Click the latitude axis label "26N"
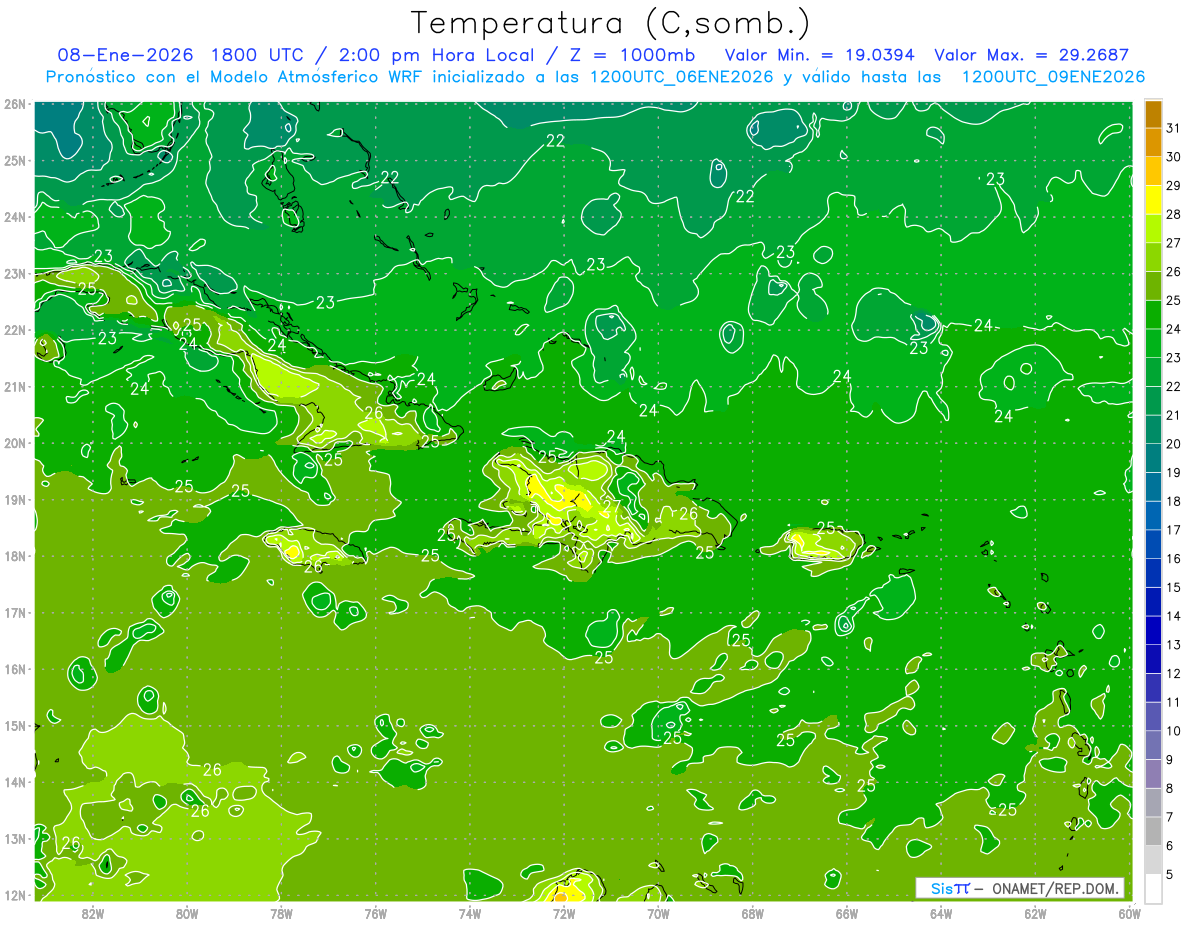This screenshot has width=1200, height=927. click(14, 103)
